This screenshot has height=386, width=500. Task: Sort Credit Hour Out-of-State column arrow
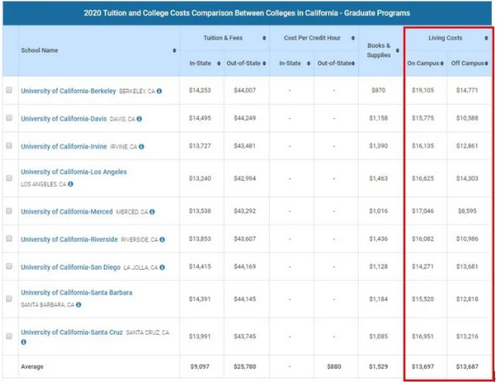[x=353, y=63]
